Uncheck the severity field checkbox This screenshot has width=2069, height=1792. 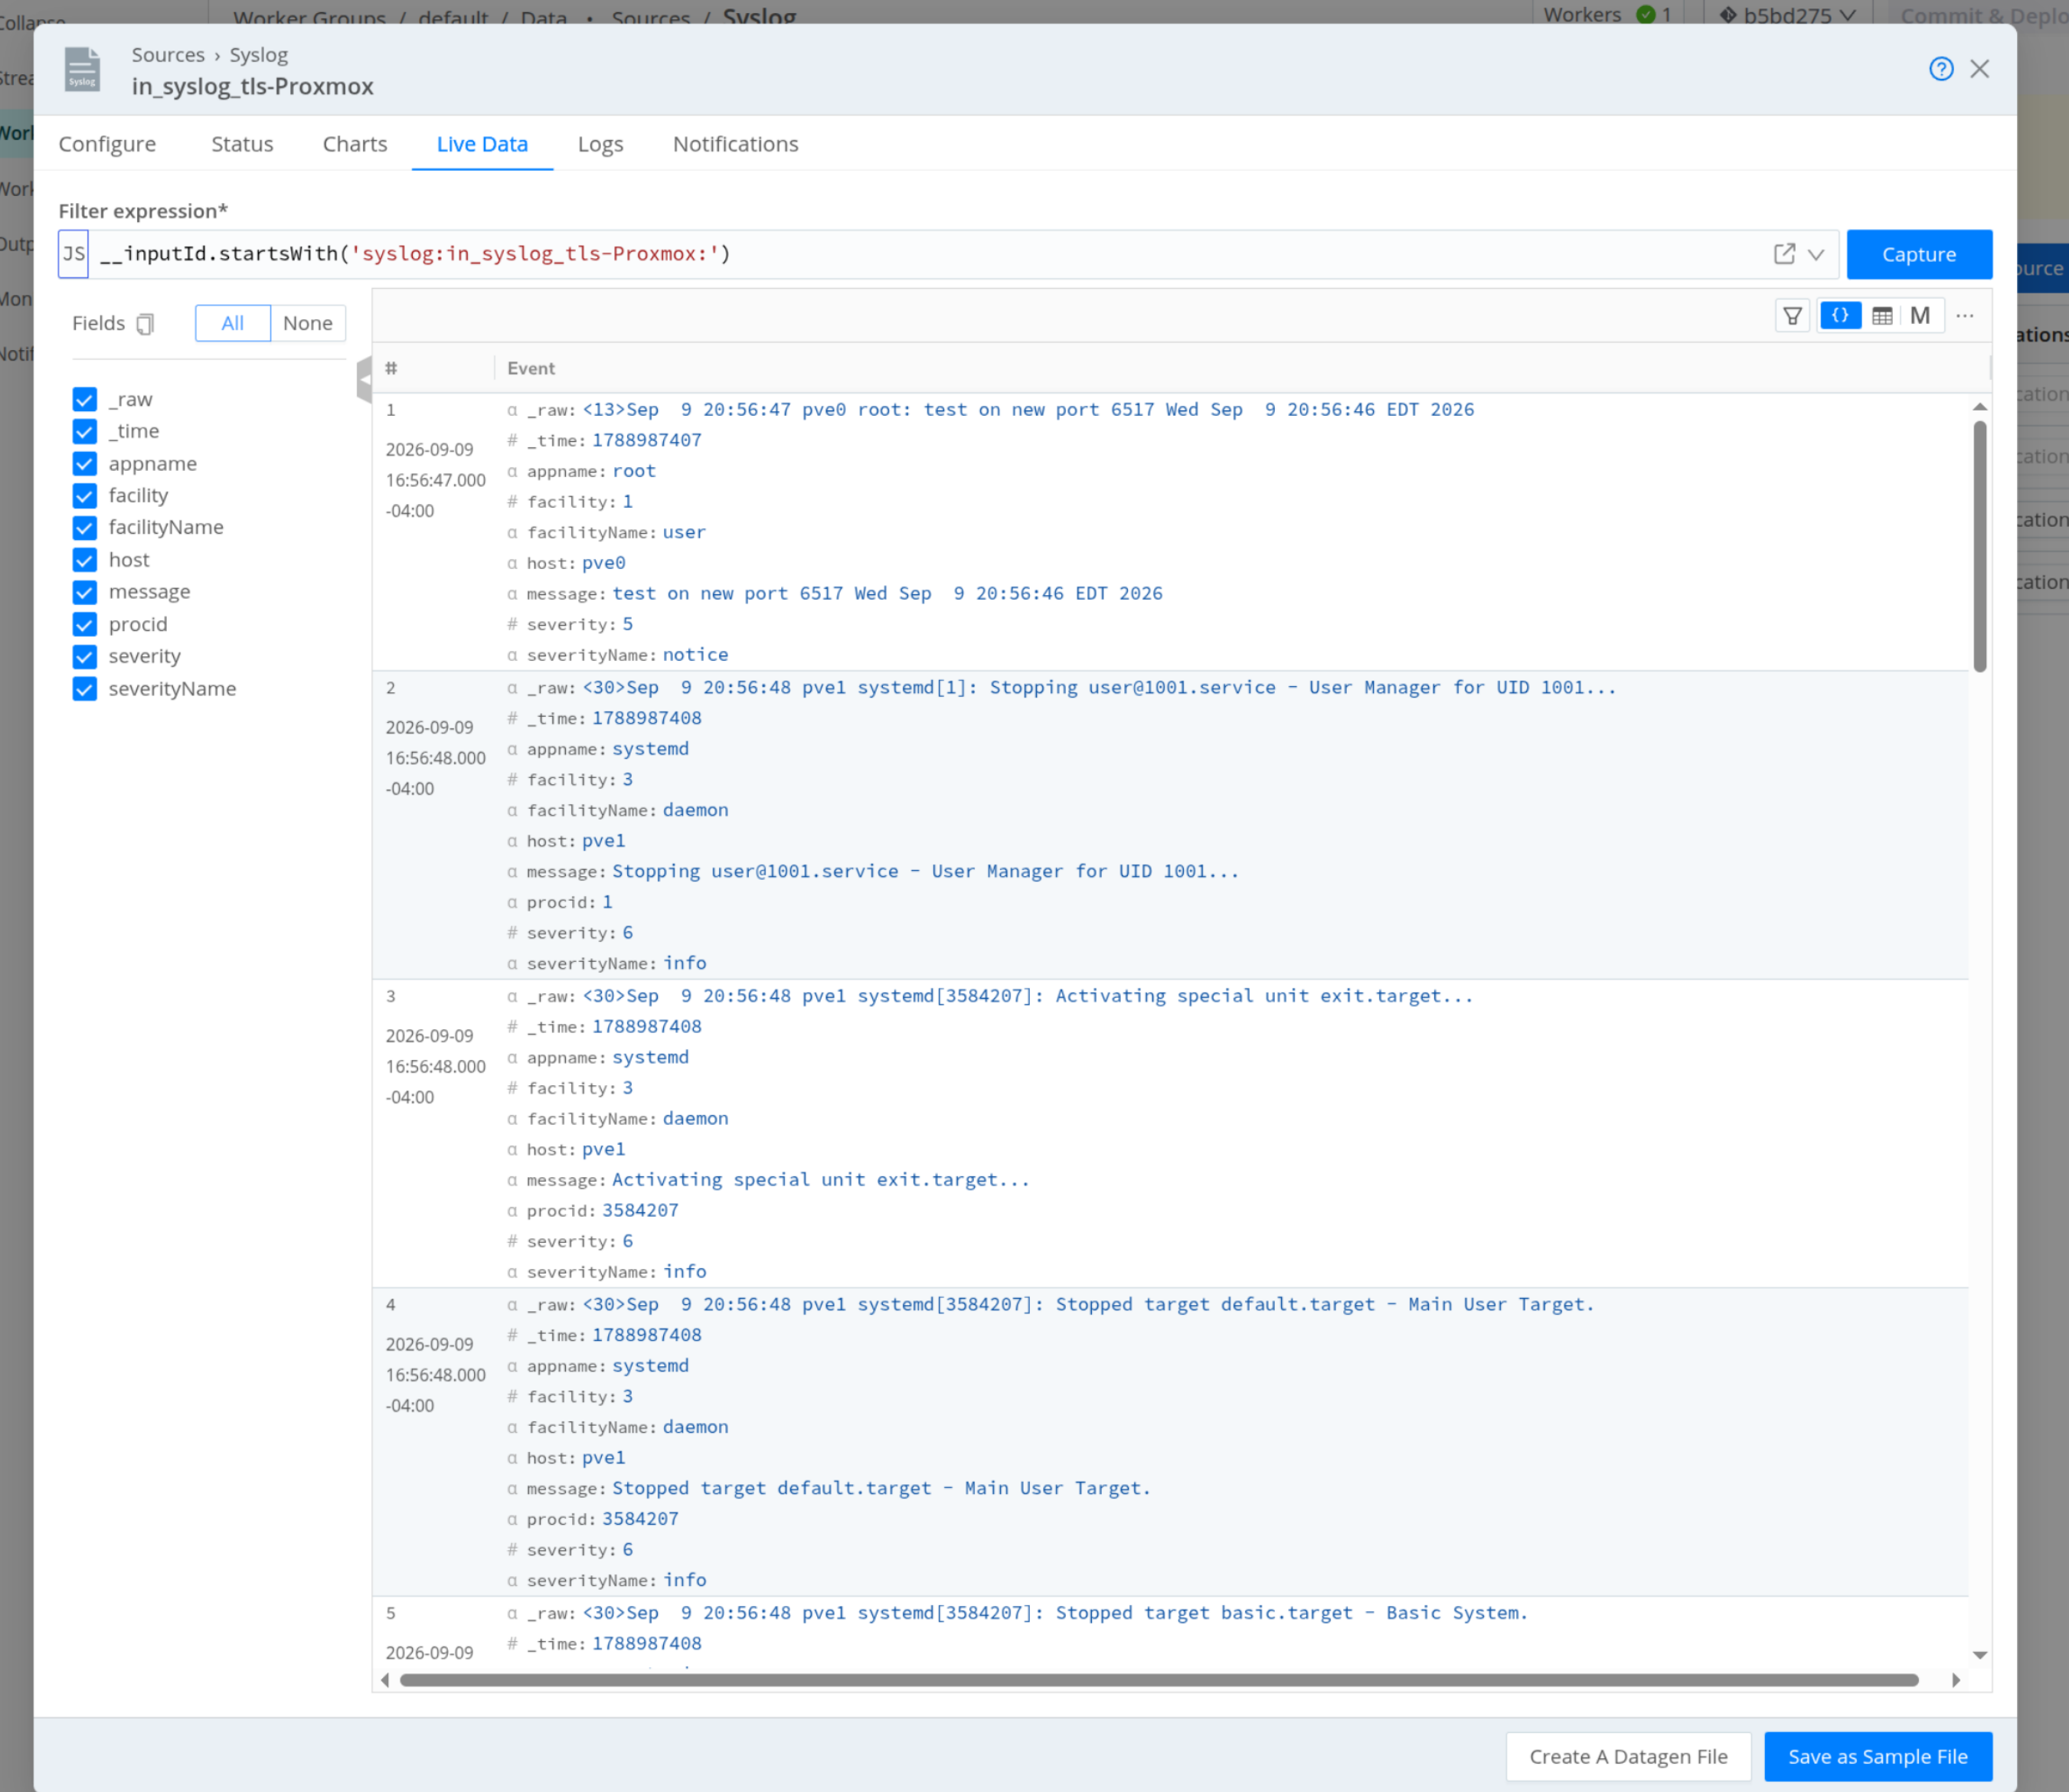(x=85, y=657)
